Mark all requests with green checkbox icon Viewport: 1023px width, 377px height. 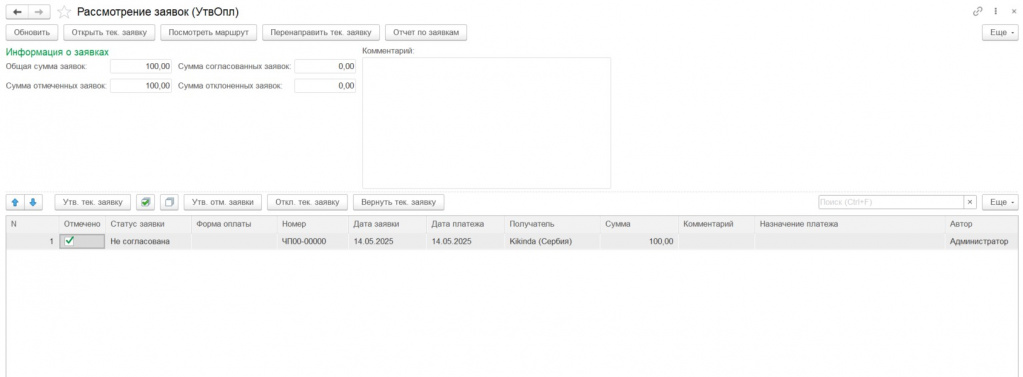[x=145, y=202]
